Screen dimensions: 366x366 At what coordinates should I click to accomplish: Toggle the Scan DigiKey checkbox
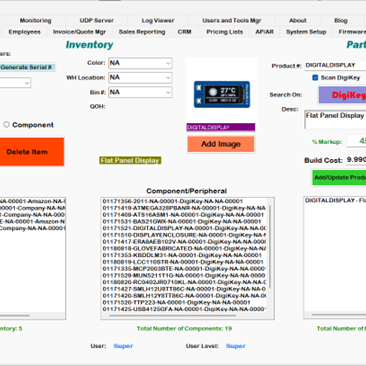pos(315,77)
